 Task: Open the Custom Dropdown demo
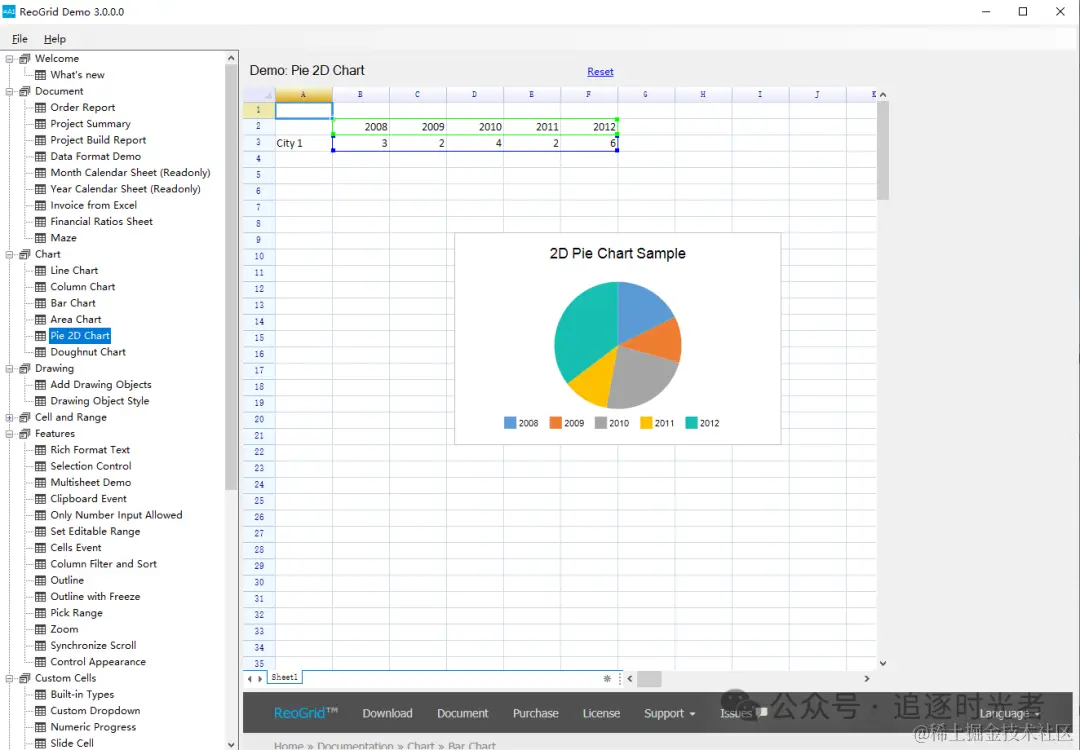point(95,711)
